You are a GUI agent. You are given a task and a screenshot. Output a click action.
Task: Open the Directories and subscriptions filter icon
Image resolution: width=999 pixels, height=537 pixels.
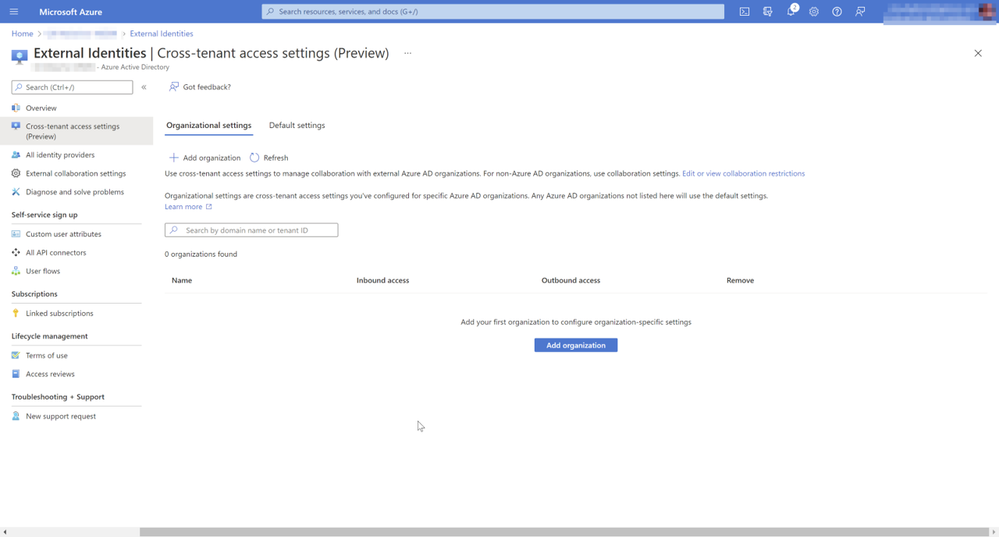(767, 11)
